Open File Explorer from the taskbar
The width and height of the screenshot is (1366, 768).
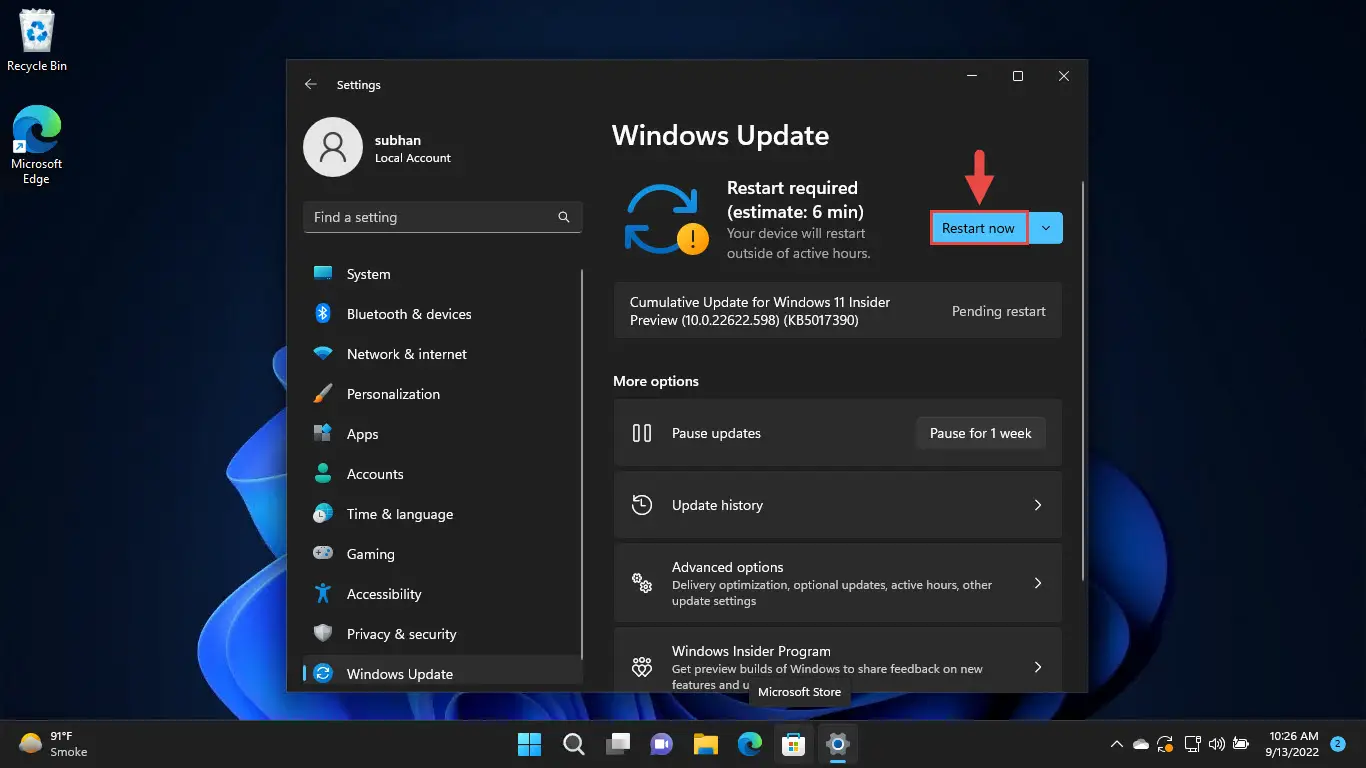(x=706, y=744)
